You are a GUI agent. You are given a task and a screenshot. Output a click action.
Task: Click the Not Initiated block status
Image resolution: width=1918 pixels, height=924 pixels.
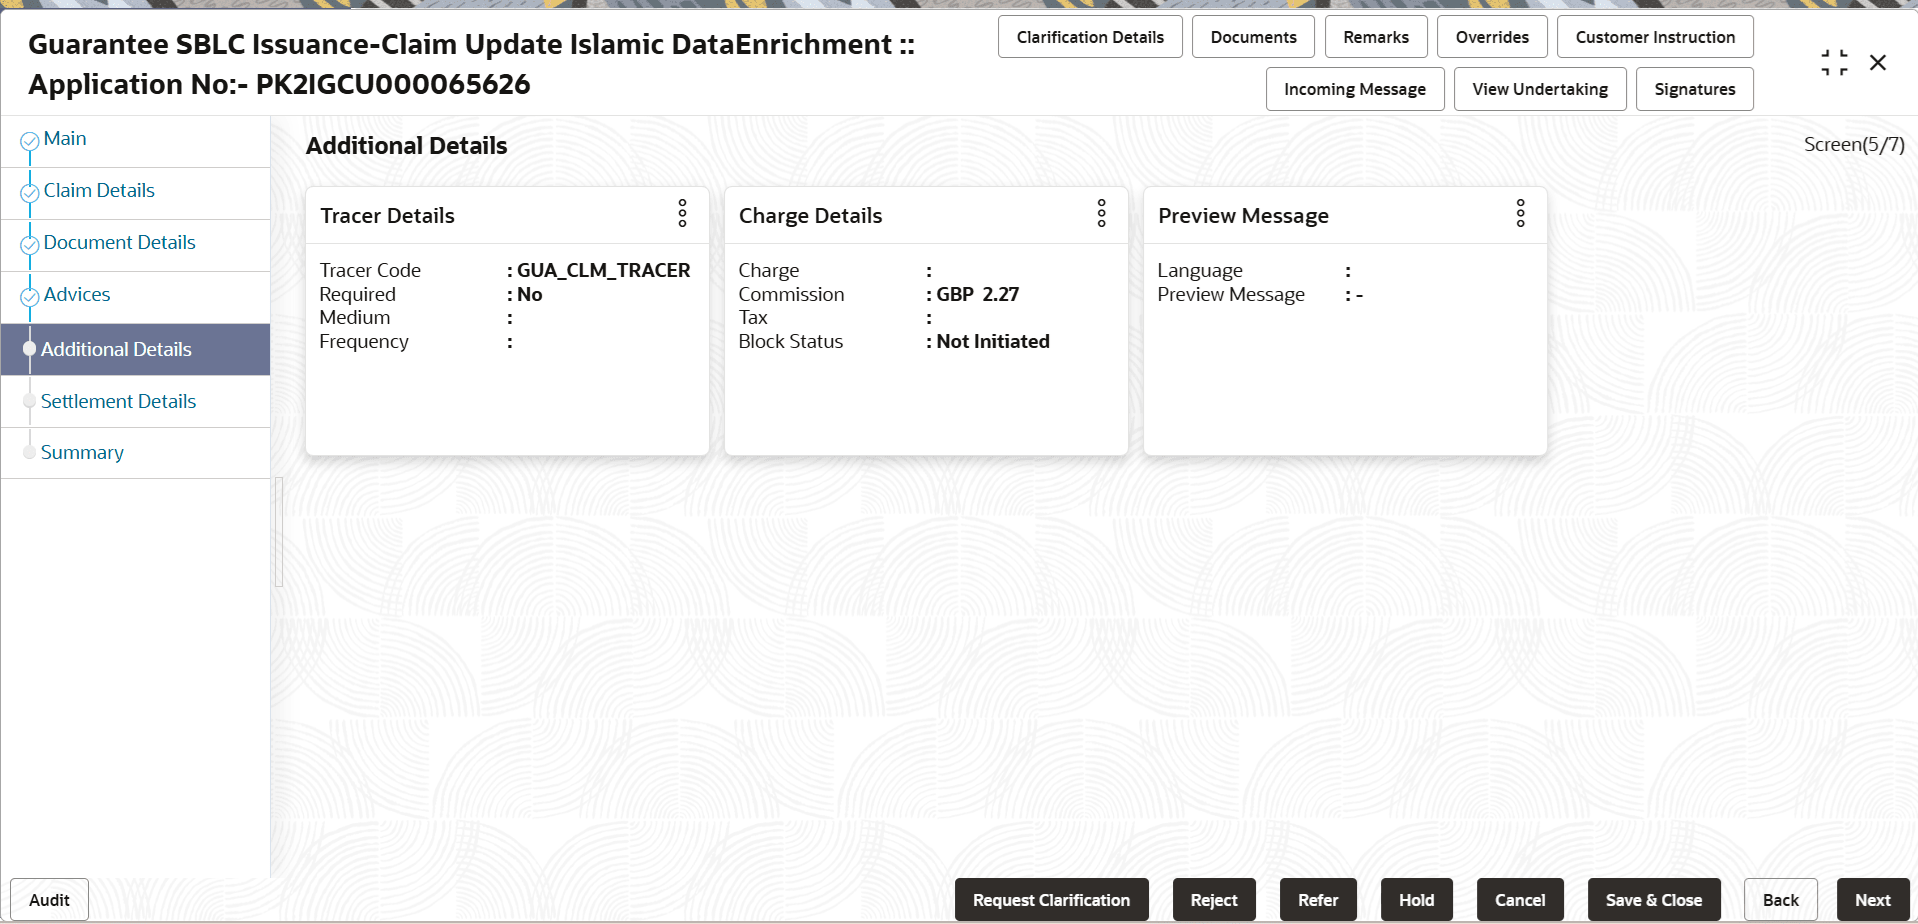993,341
